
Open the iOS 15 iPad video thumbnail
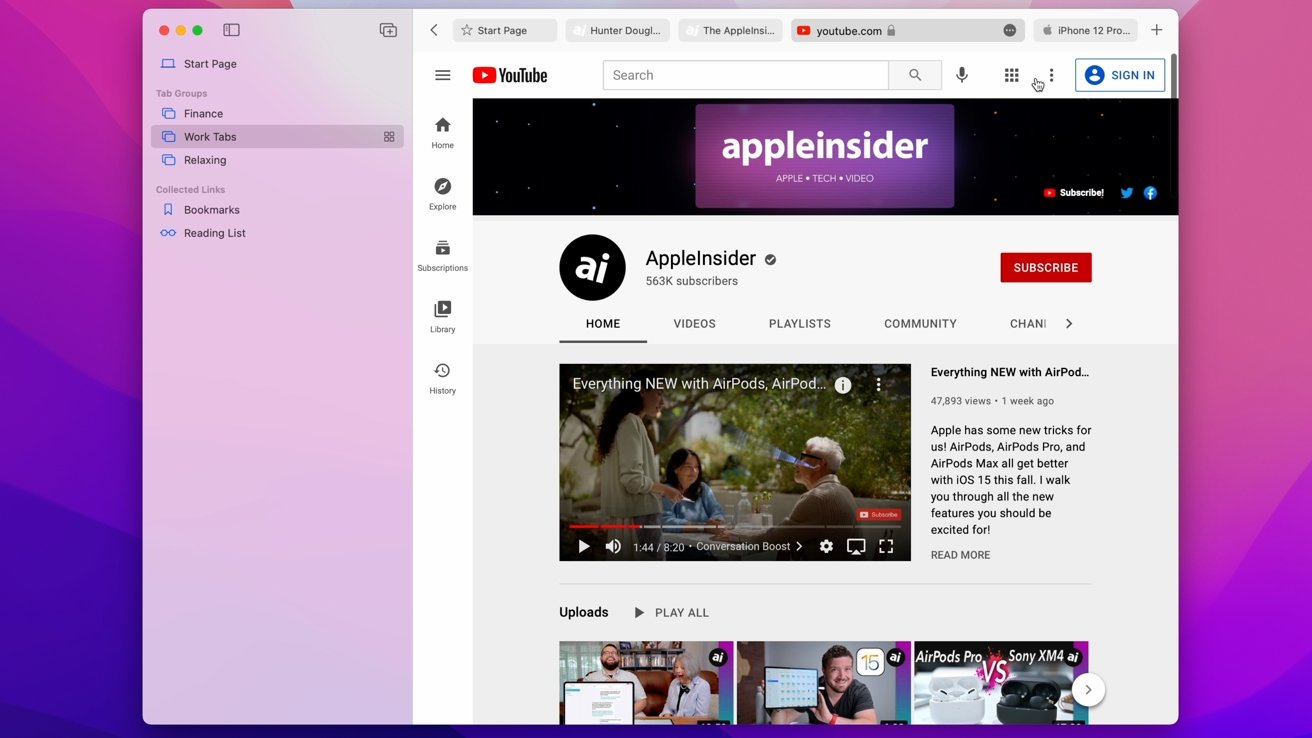point(824,683)
